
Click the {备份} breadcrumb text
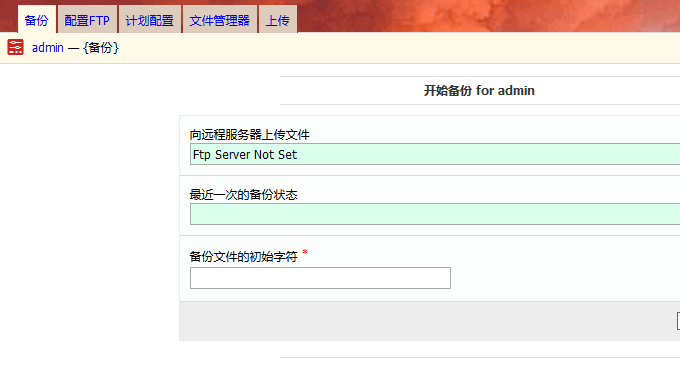tap(101, 48)
